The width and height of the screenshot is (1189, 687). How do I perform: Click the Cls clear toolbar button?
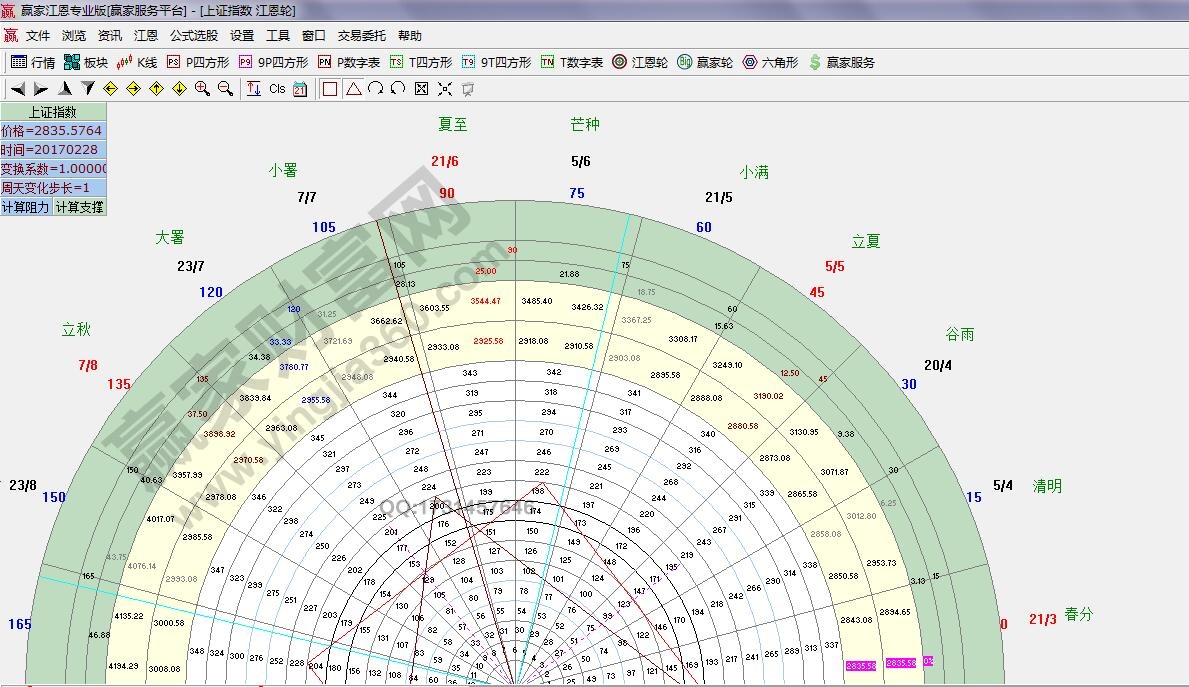click(277, 89)
